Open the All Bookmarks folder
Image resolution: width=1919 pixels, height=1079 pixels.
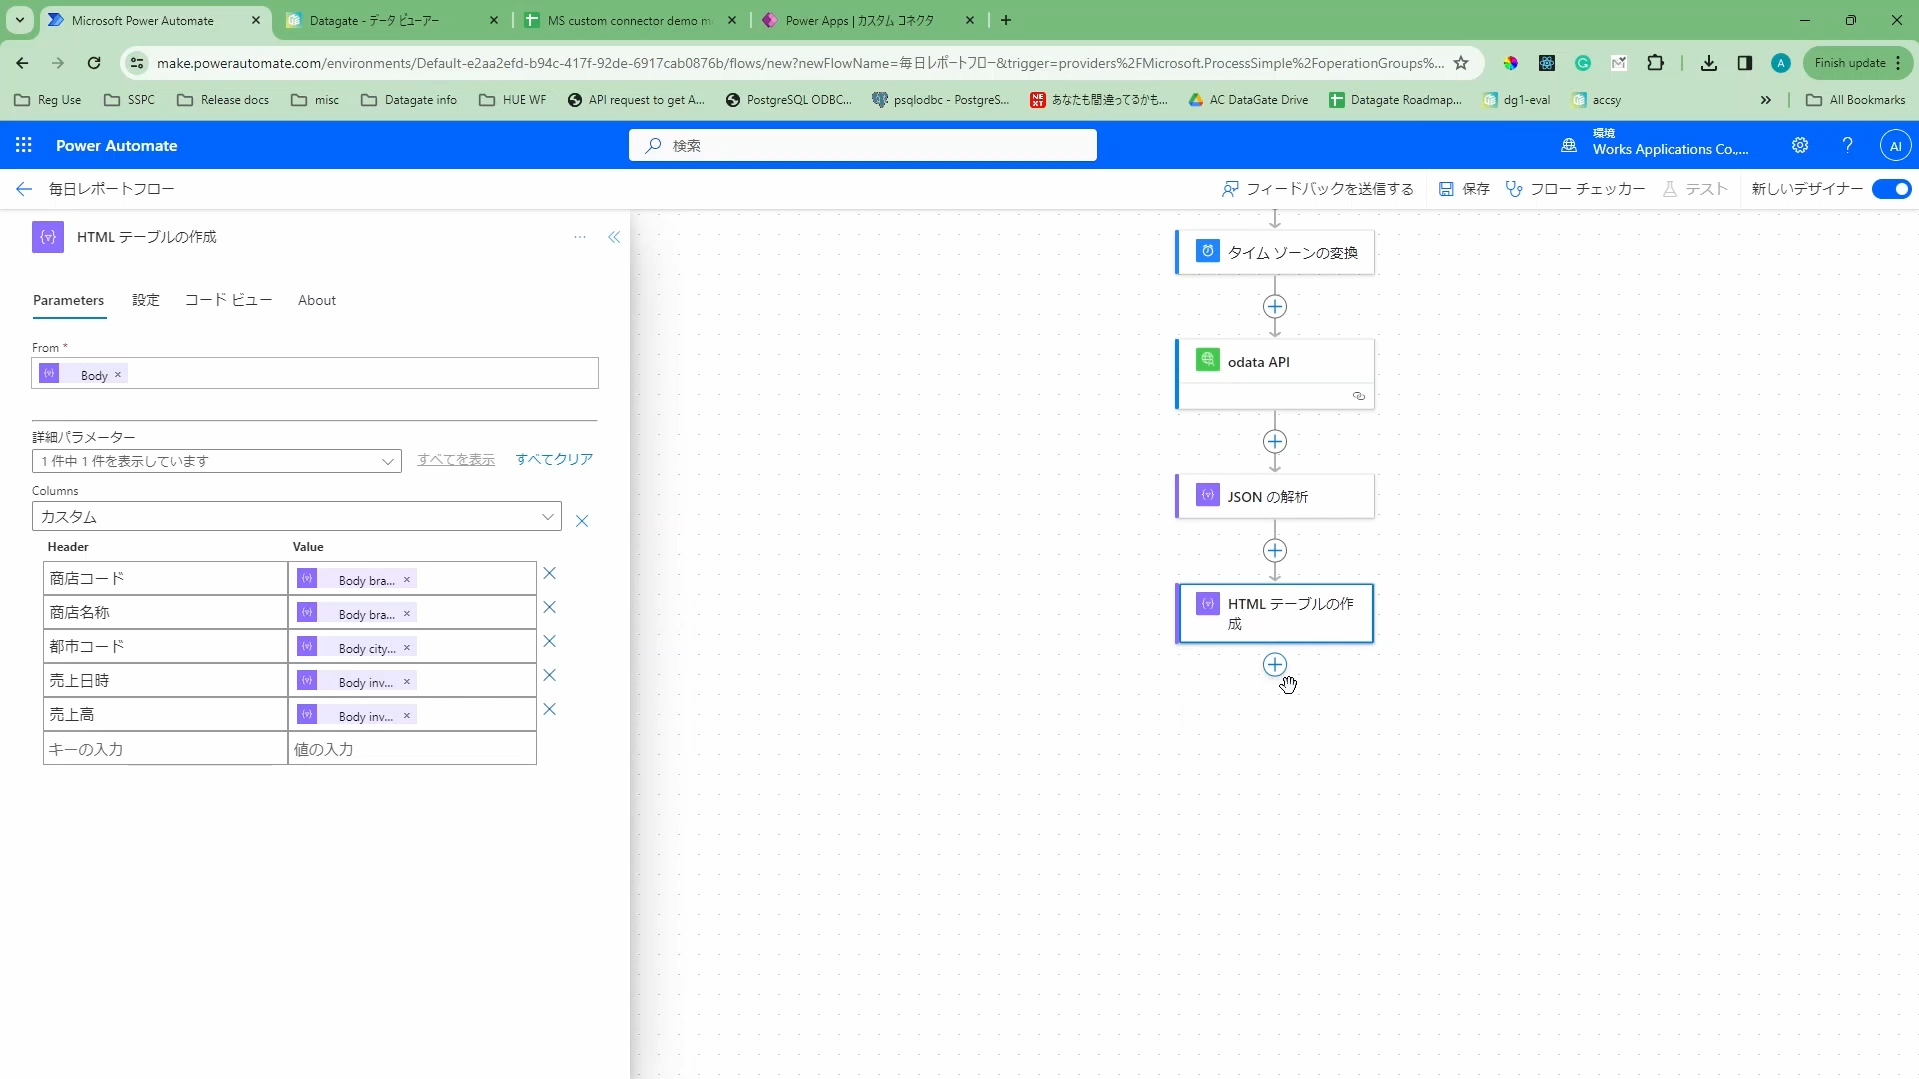pos(1856,100)
